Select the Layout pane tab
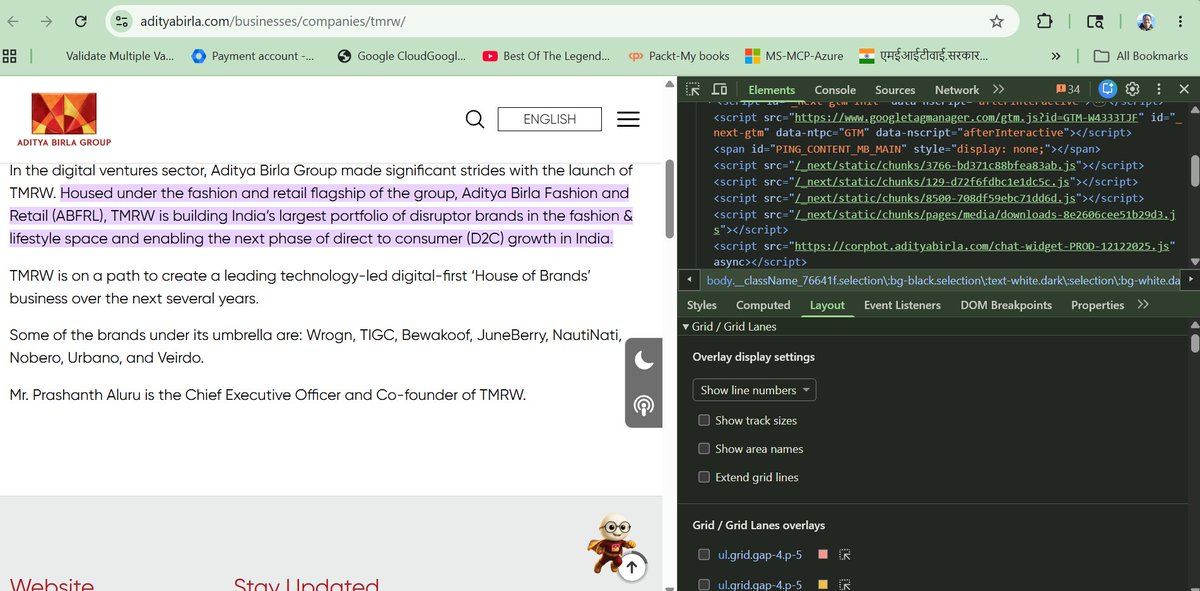Image resolution: width=1200 pixels, height=591 pixels. point(827,305)
